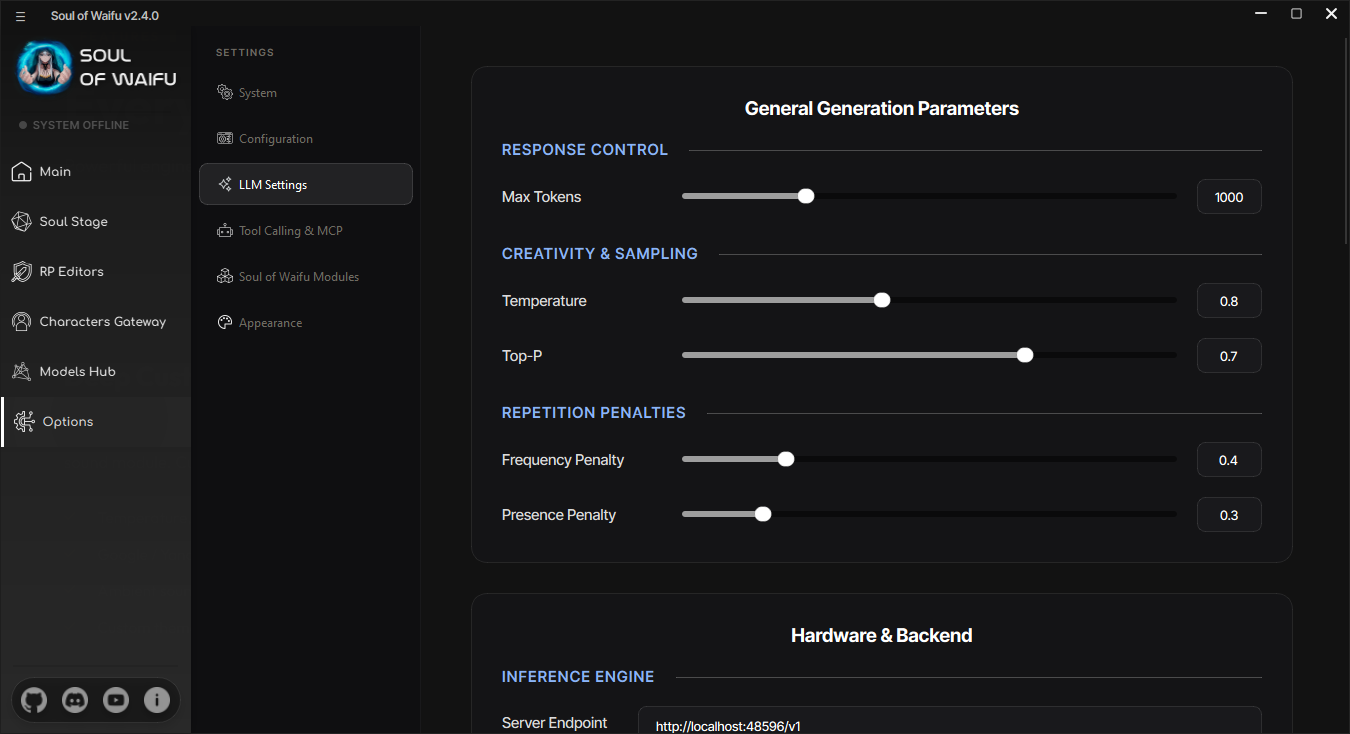Open Models Hub
Viewport: 1350px width, 734px height.
95,372
